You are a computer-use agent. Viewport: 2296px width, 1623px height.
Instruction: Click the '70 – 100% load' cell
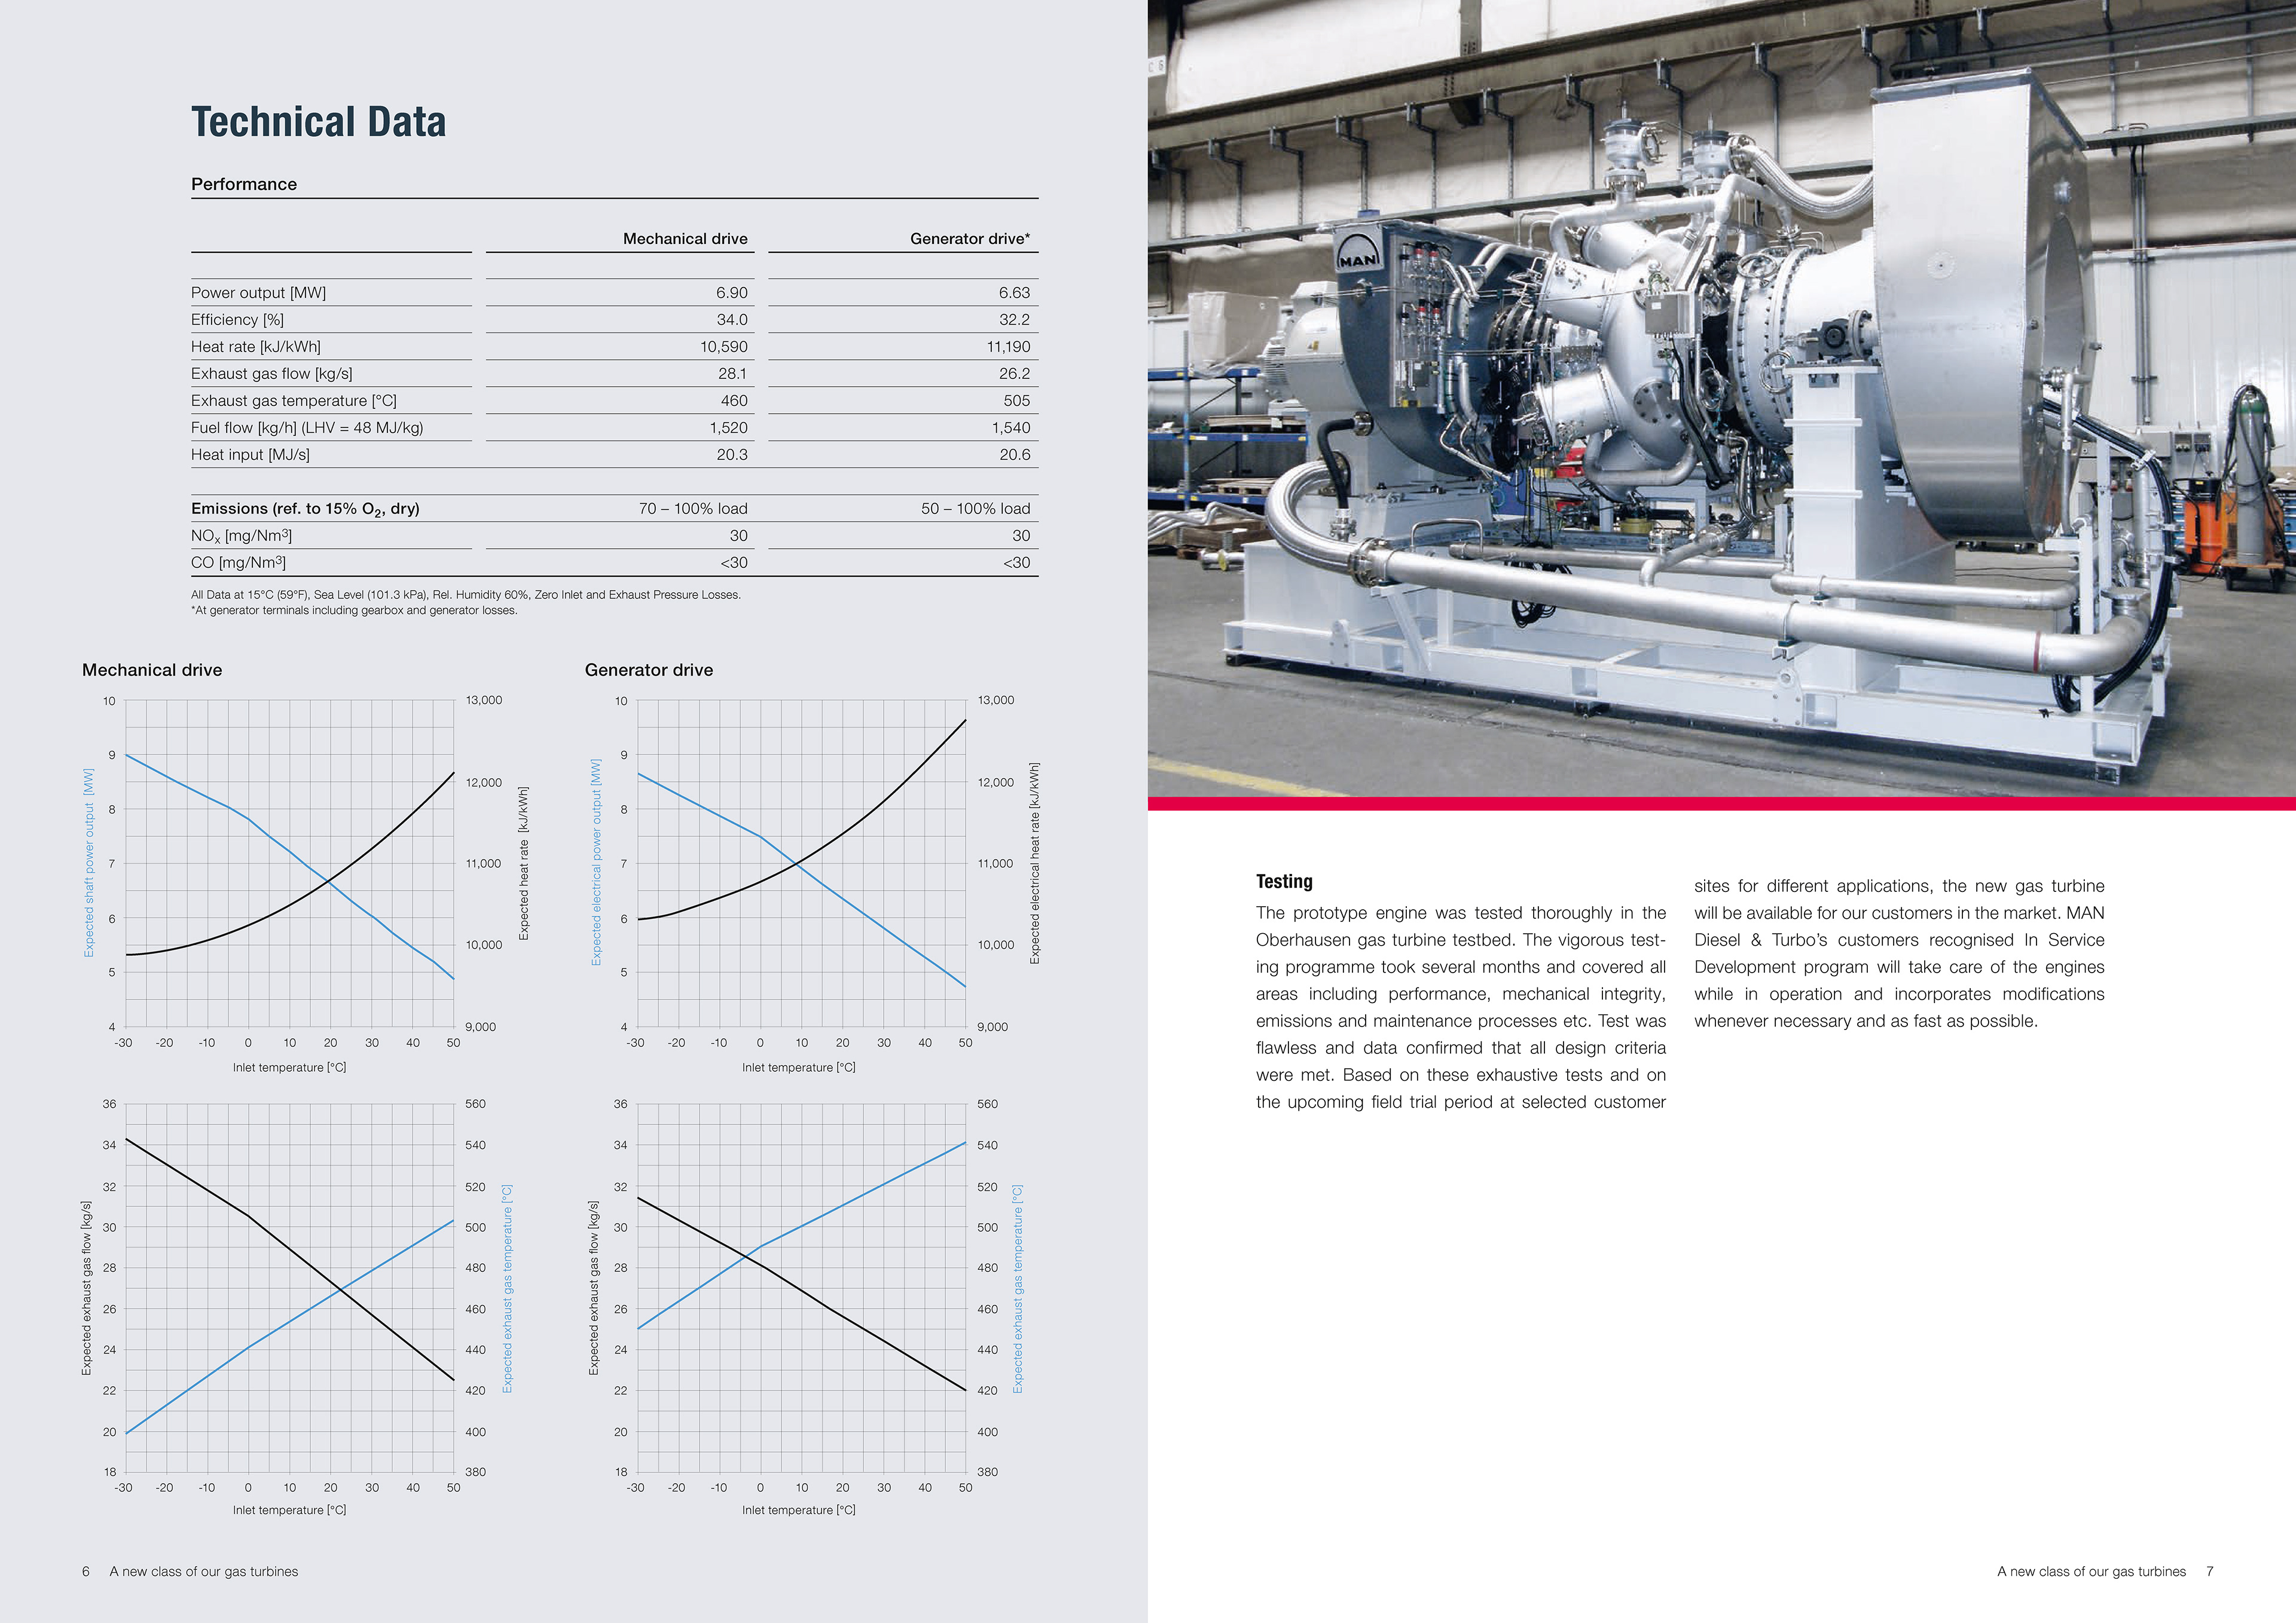693,509
